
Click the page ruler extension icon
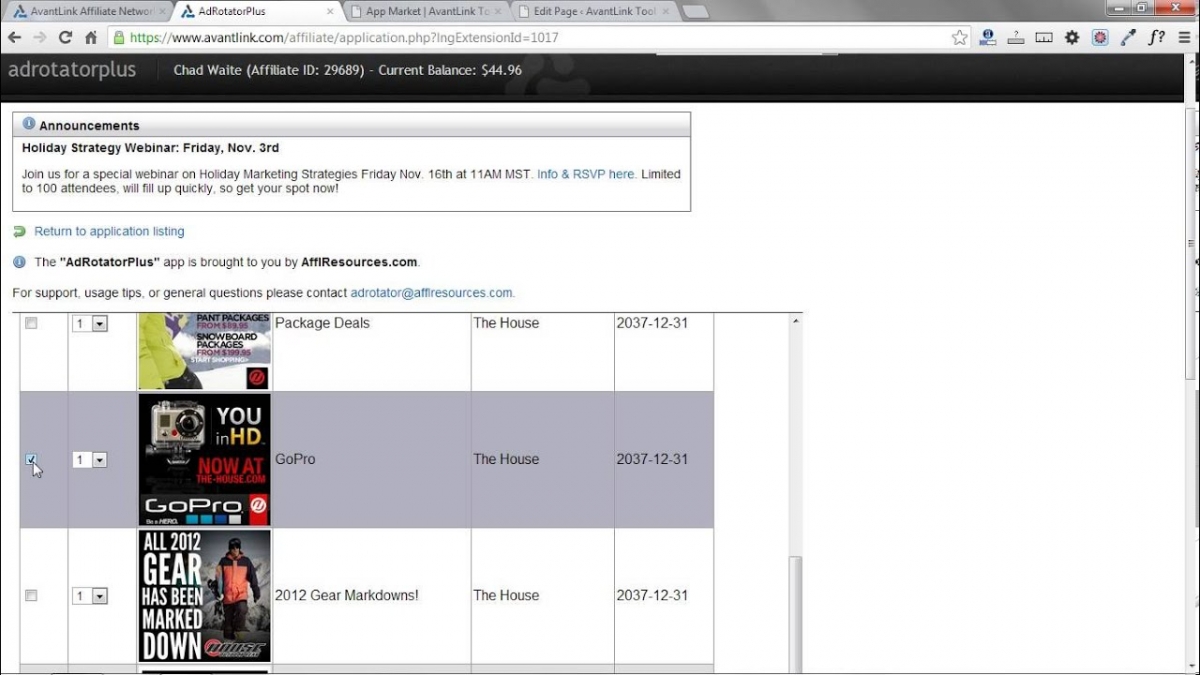coord(1044,38)
